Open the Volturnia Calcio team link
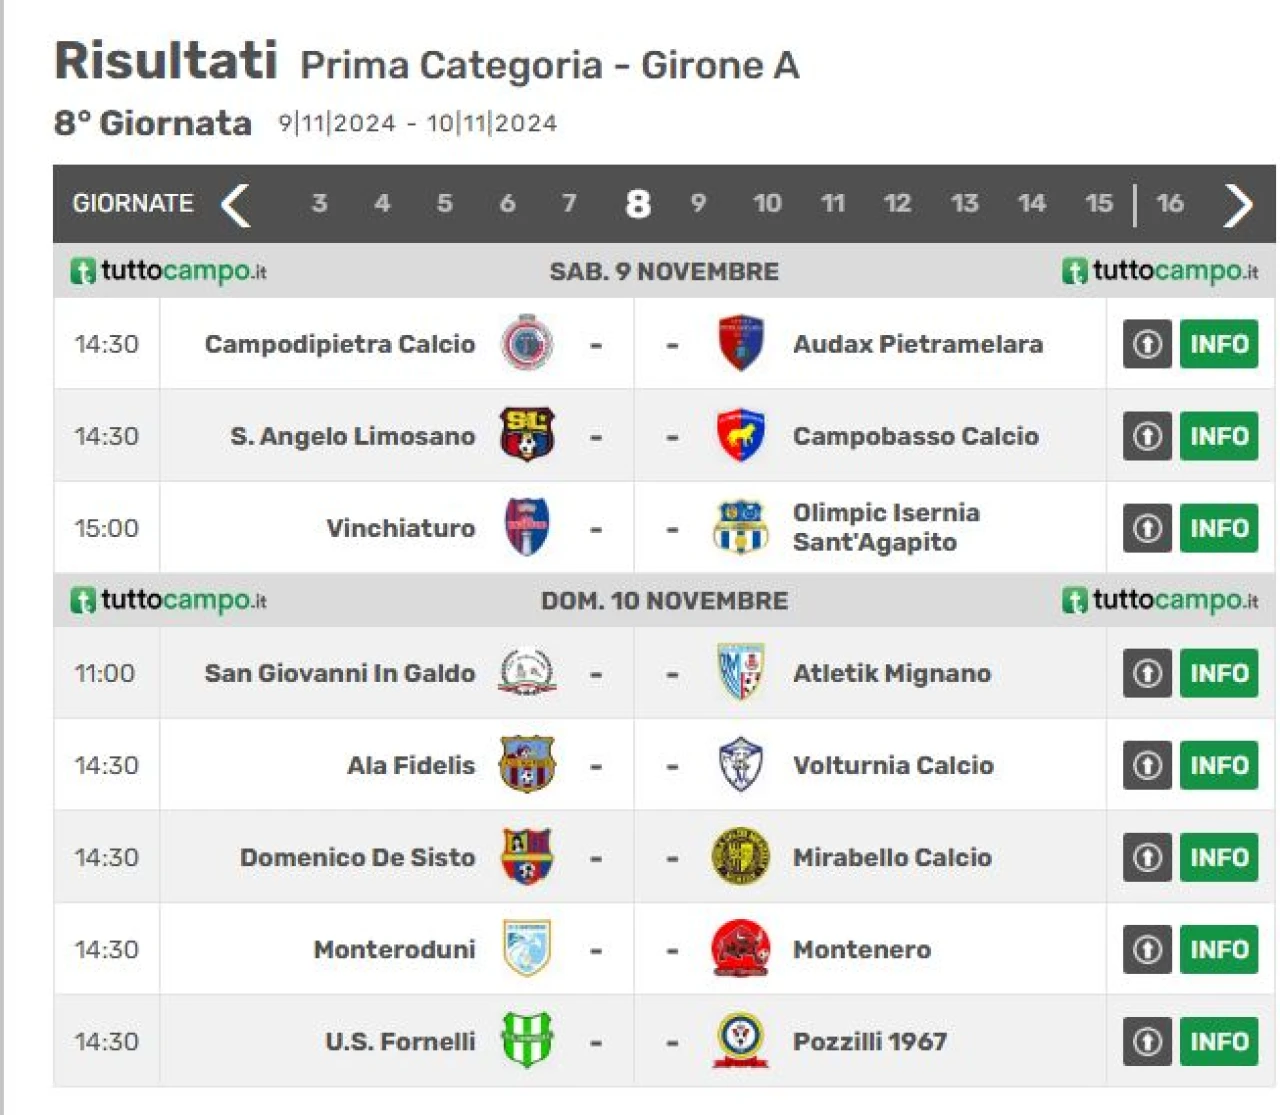Viewport: 1280px width, 1115px height. point(893,765)
